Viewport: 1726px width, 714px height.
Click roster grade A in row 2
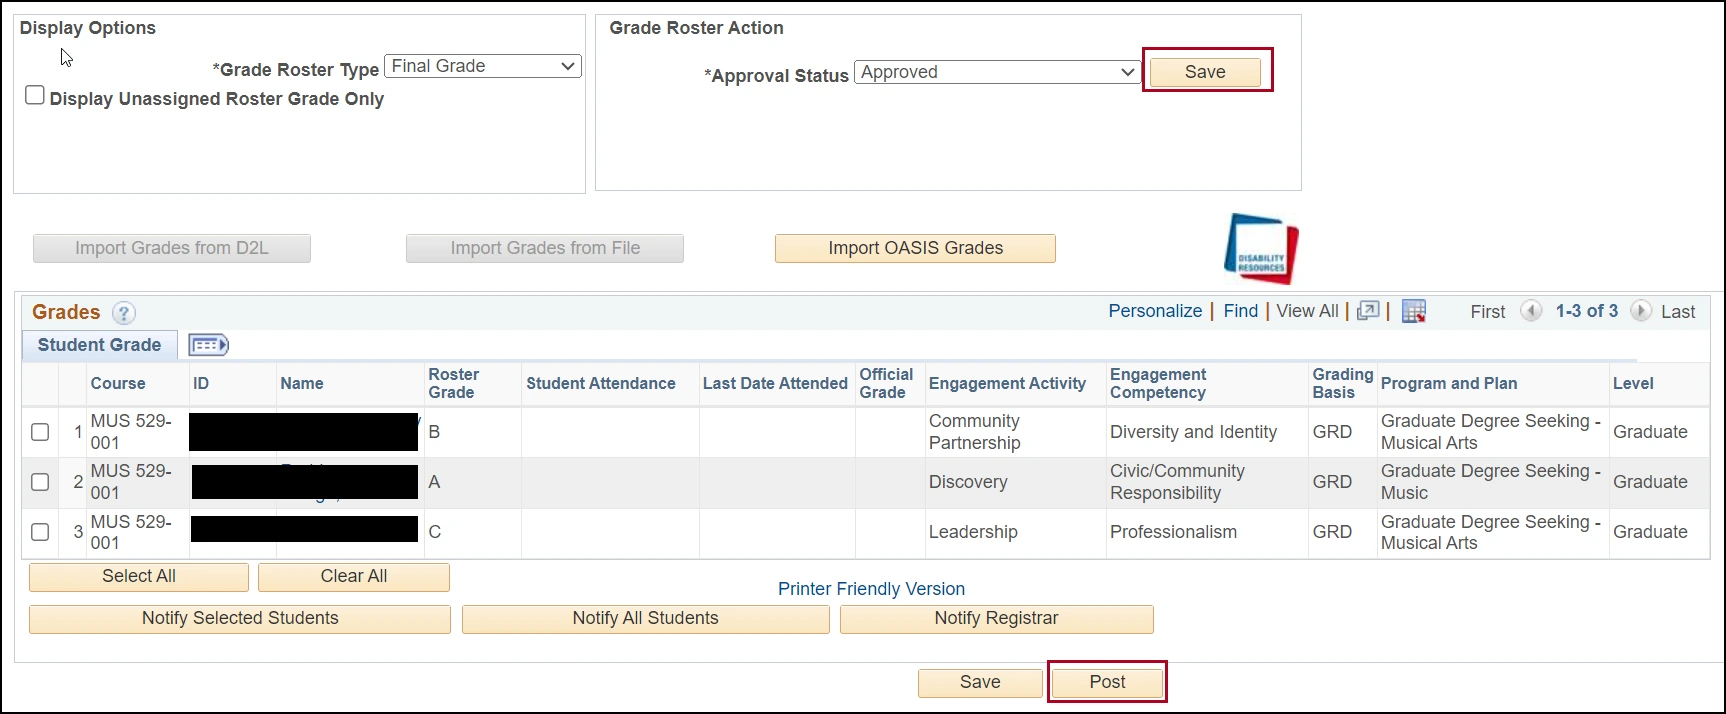click(434, 482)
